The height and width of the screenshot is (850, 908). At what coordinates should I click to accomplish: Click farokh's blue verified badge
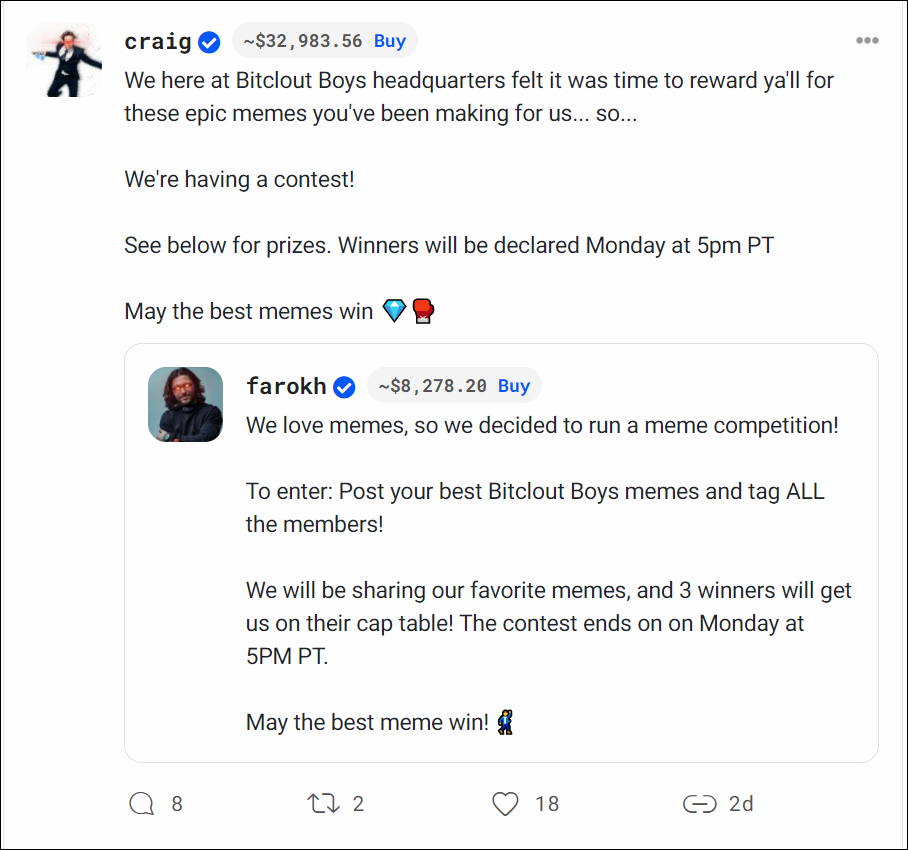point(344,387)
